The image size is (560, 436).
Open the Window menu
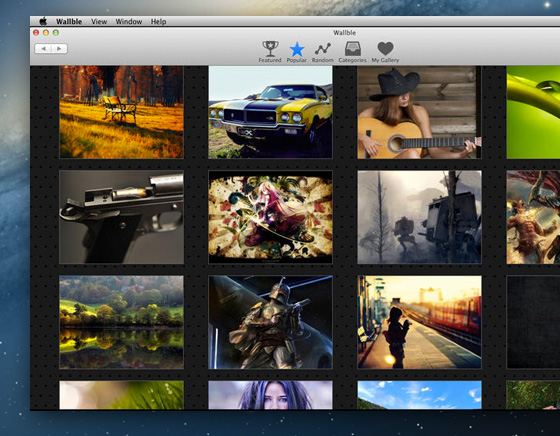(x=129, y=21)
